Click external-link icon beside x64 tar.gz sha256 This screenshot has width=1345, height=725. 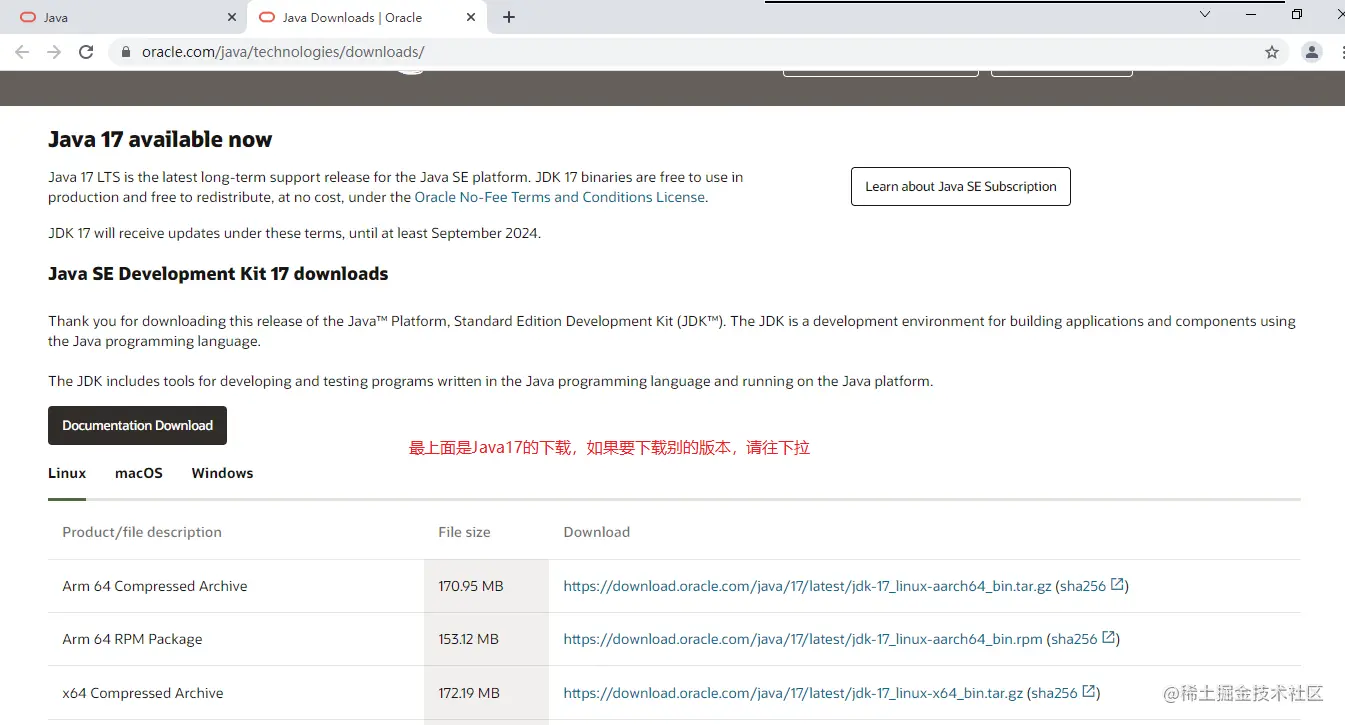pos(1090,692)
